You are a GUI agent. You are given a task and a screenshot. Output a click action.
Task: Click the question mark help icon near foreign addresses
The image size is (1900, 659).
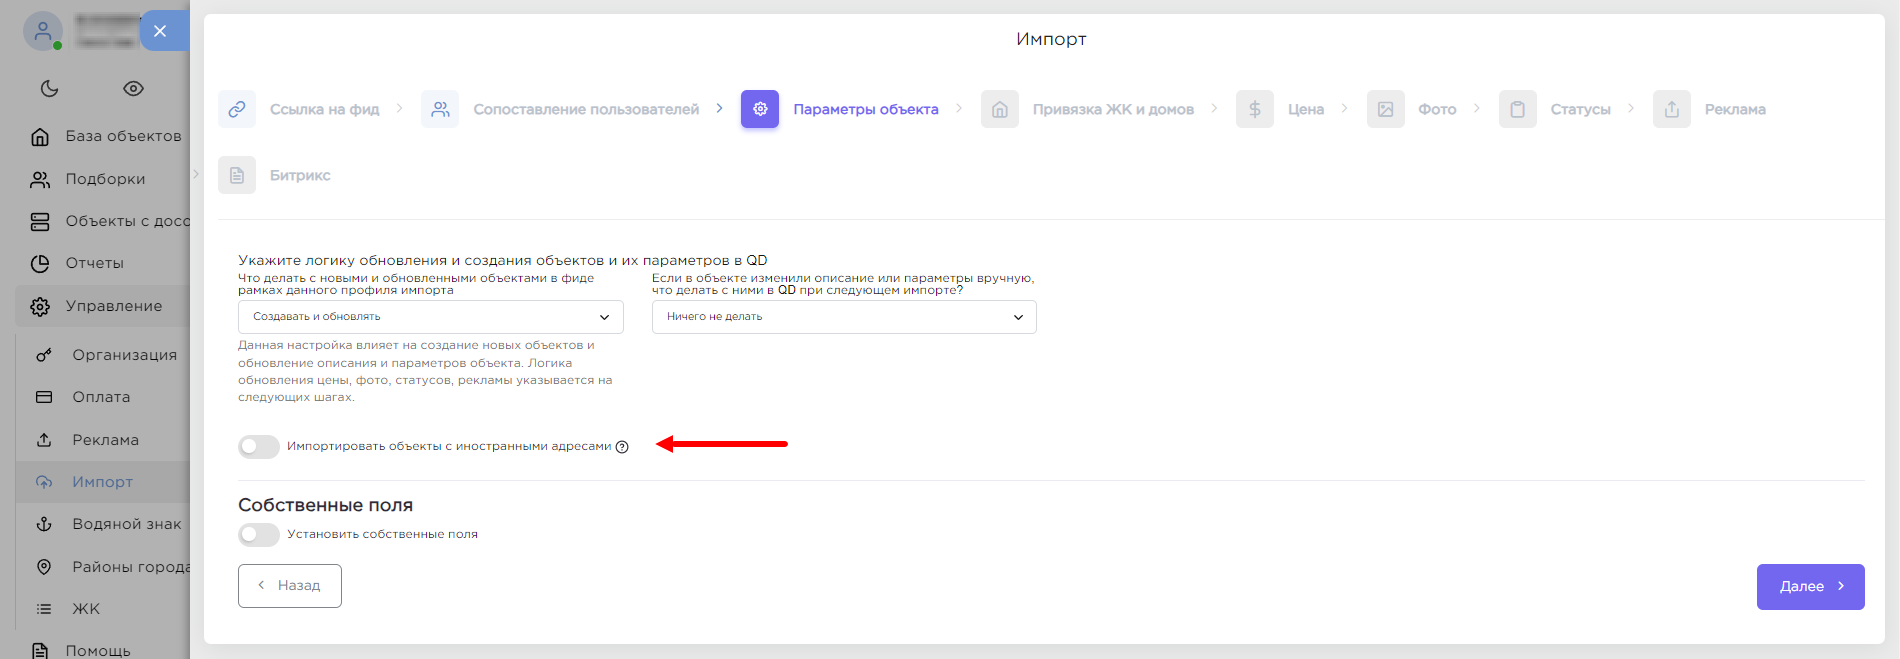[622, 447]
